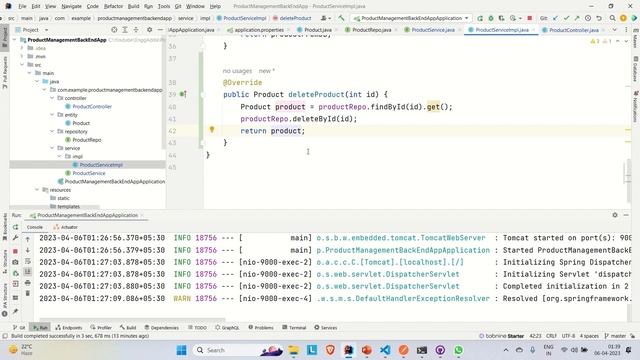The width and height of the screenshot is (640, 360).
Task: Collapse the service package
Action: point(52,148)
